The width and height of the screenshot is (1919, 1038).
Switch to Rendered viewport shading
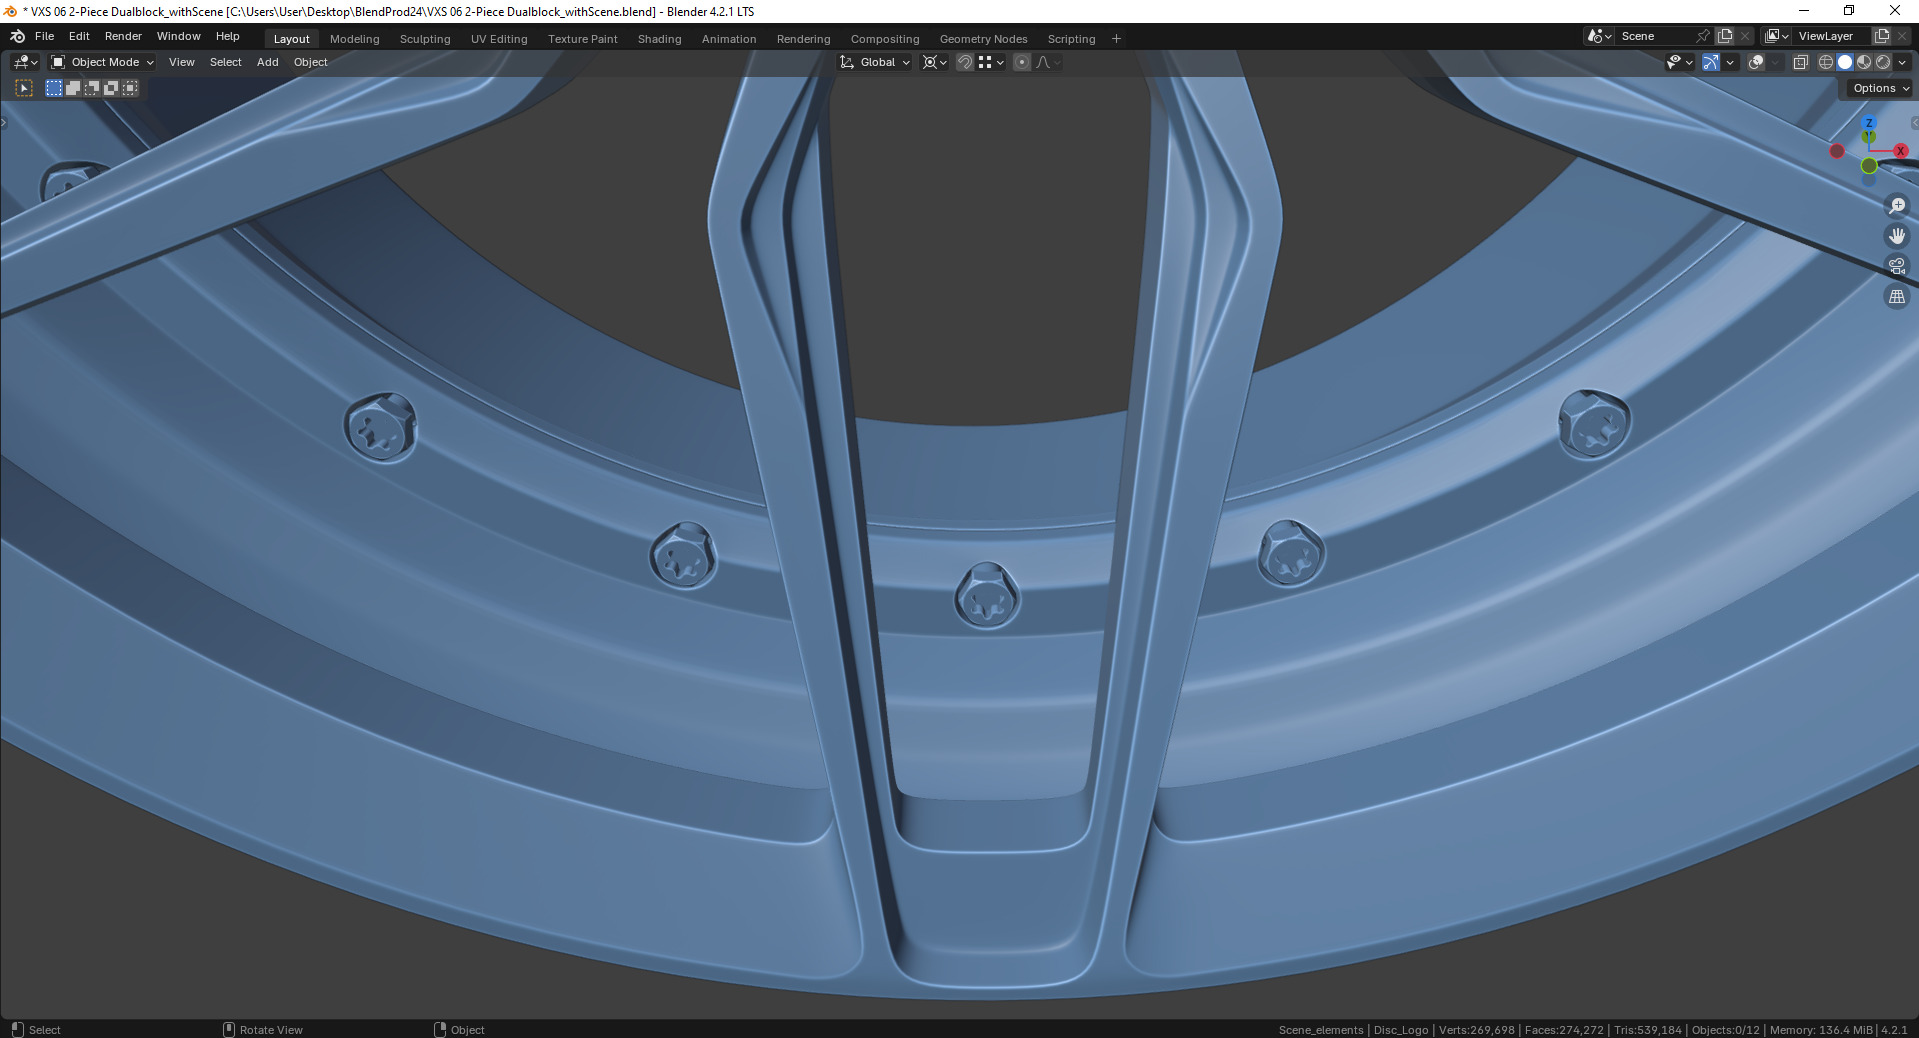(1883, 62)
